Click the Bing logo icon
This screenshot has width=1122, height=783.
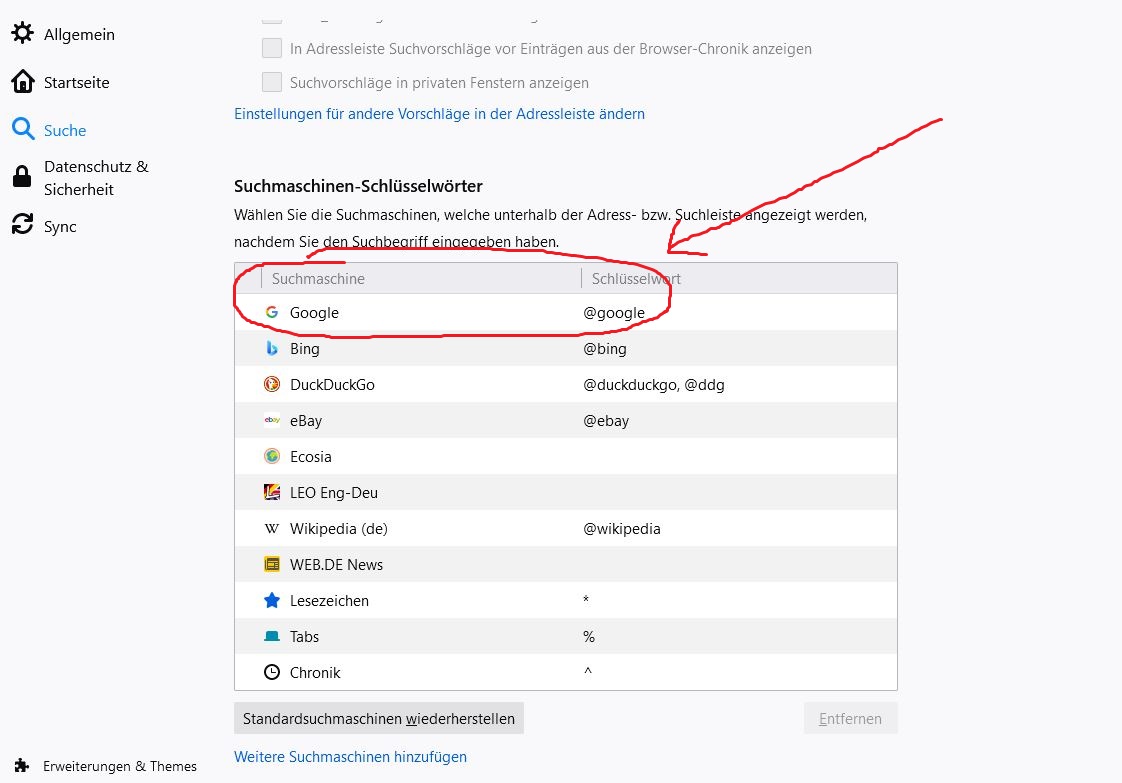(271, 349)
